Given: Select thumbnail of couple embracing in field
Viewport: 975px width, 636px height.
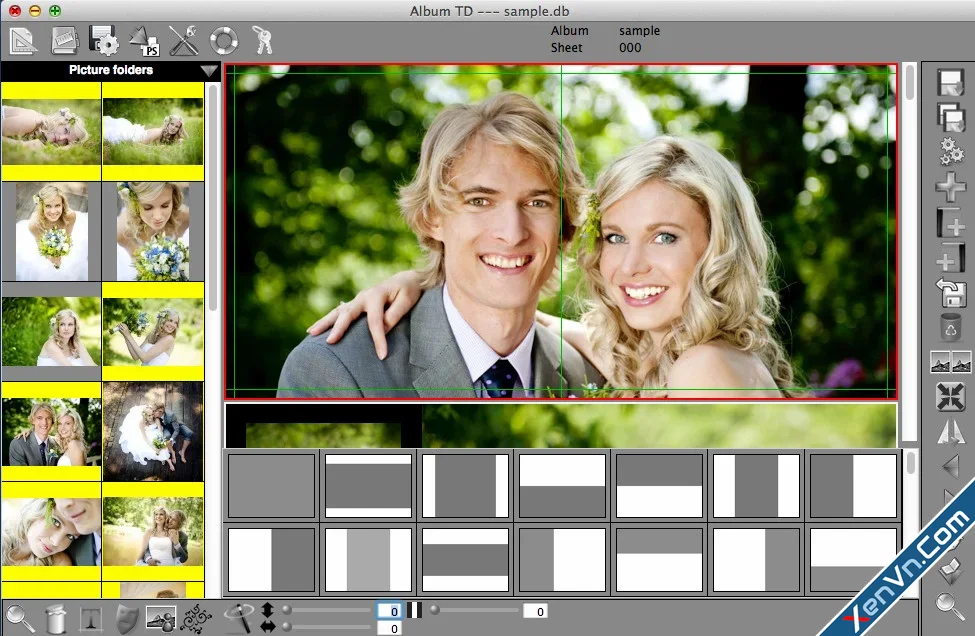Looking at the screenshot, I should [x=154, y=532].
